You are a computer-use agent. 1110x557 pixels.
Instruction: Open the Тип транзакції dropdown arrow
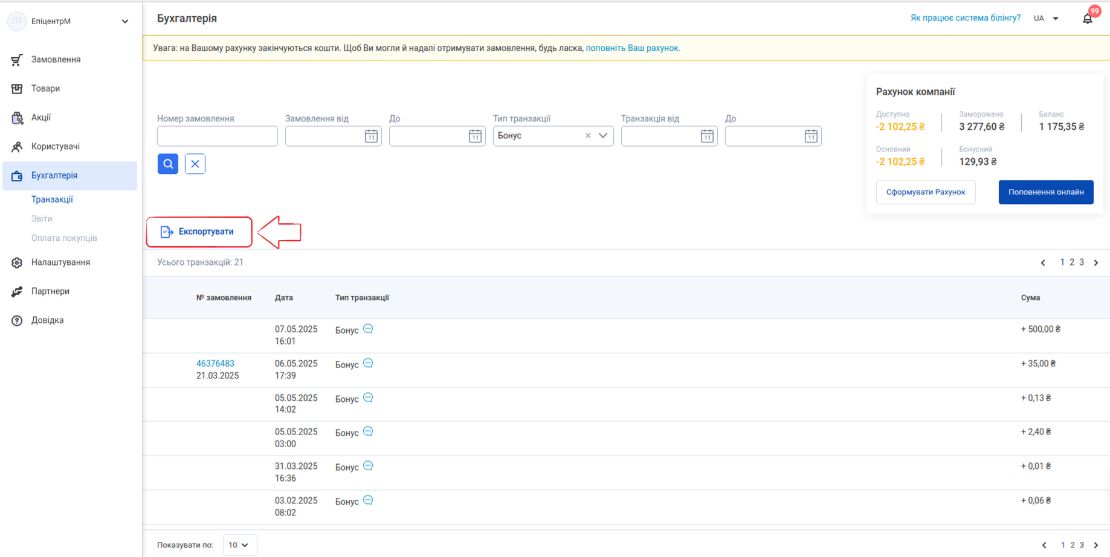click(x=603, y=136)
